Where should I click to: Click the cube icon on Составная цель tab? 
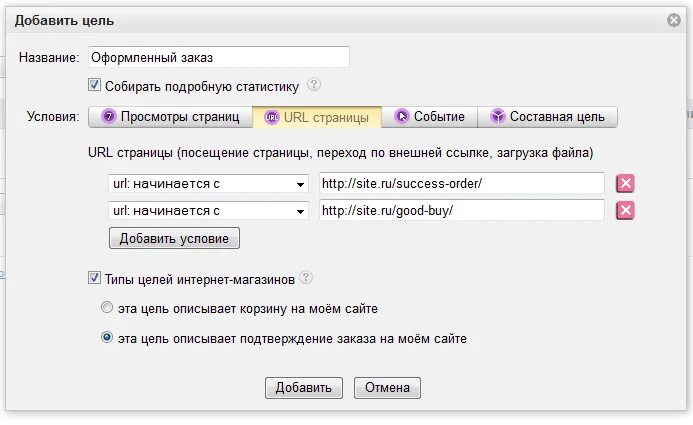click(497, 117)
